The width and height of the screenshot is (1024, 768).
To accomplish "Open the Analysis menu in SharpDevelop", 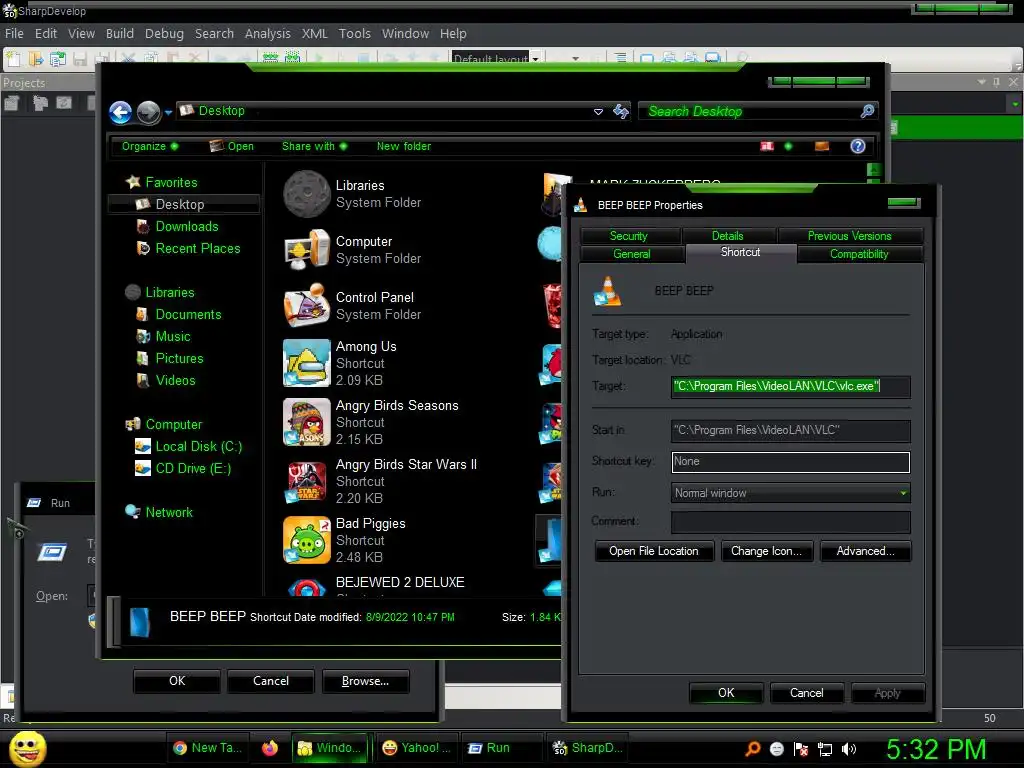I will pos(267,33).
